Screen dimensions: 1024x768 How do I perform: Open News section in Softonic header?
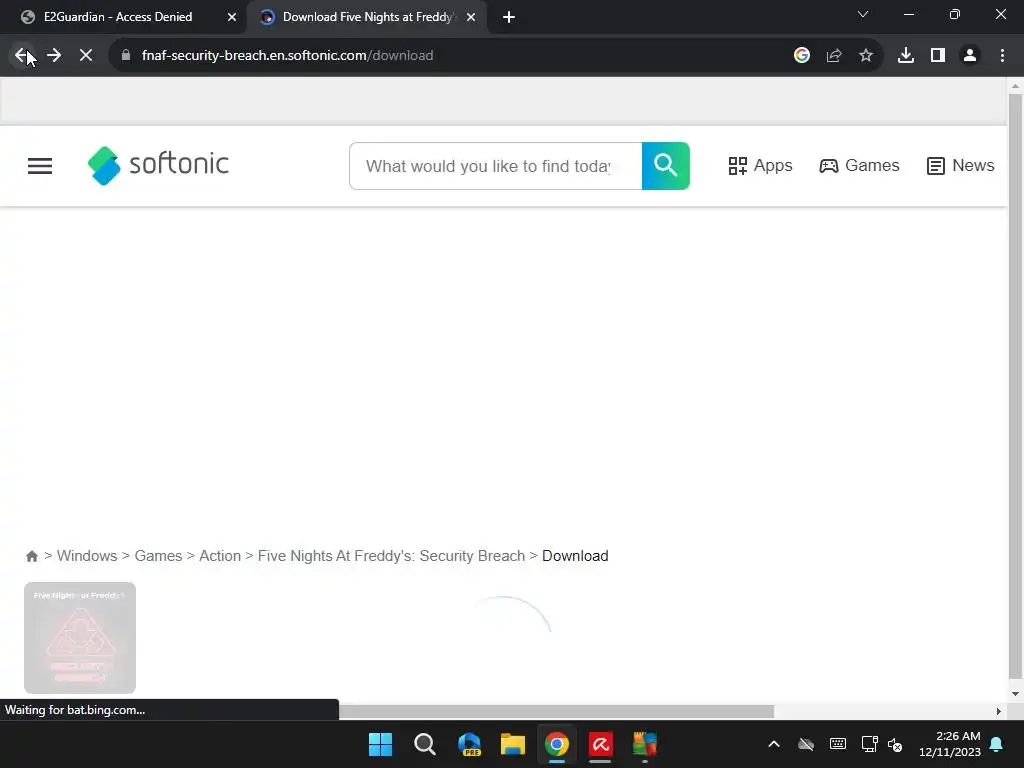(961, 166)
